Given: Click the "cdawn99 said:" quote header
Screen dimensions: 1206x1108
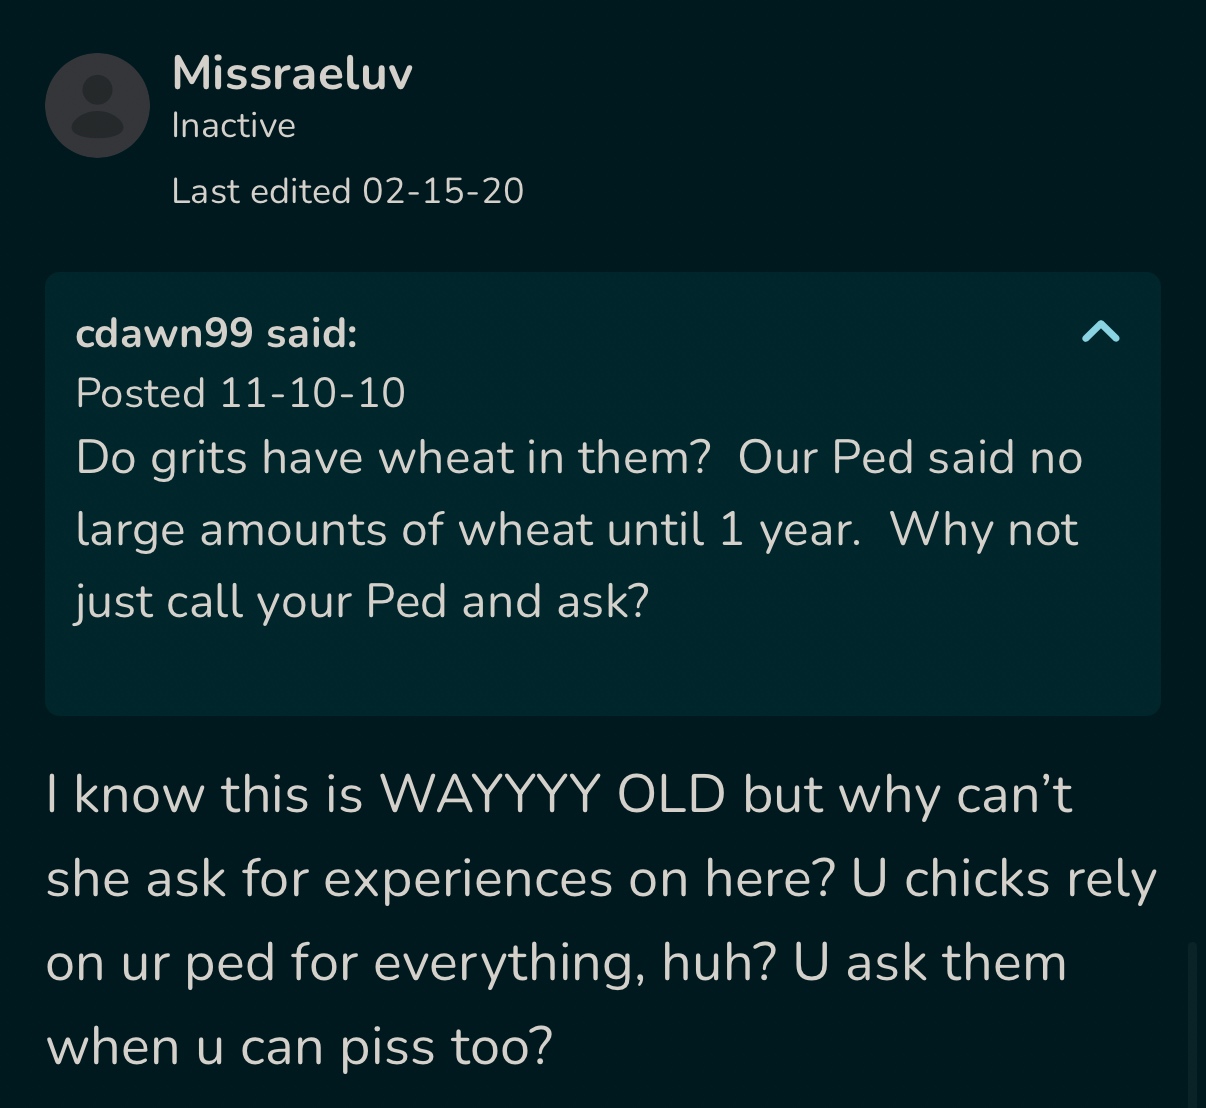Looking at the screenshot, I should click(216, 333).
